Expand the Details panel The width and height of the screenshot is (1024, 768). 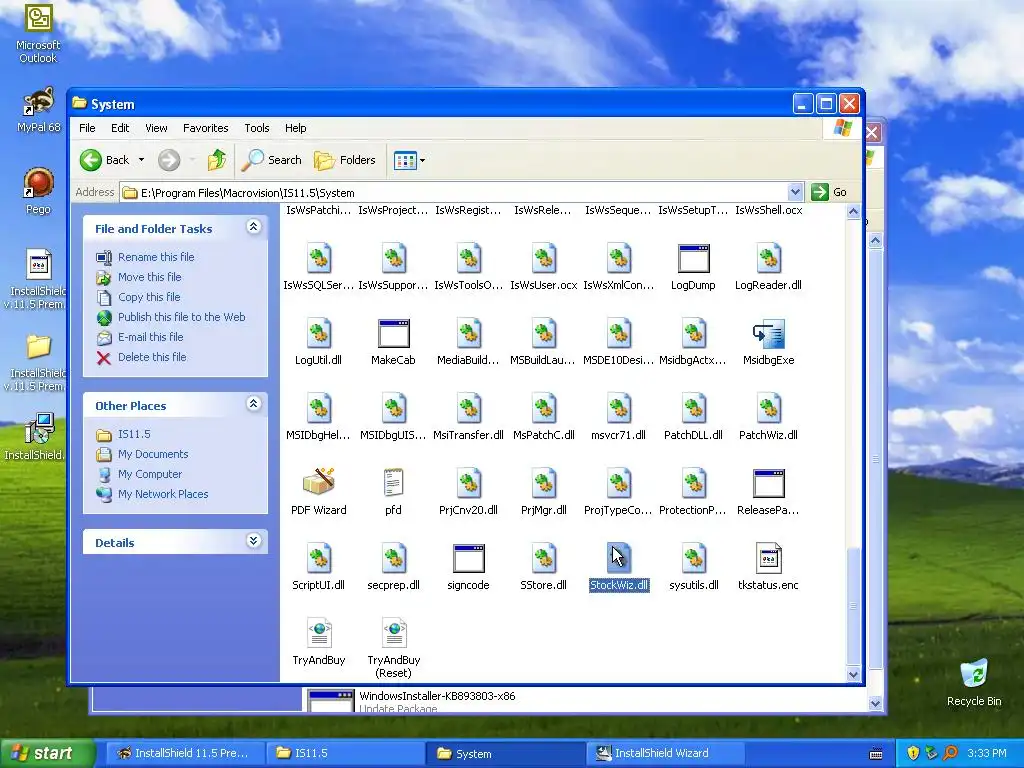click(x=253, y=541)
